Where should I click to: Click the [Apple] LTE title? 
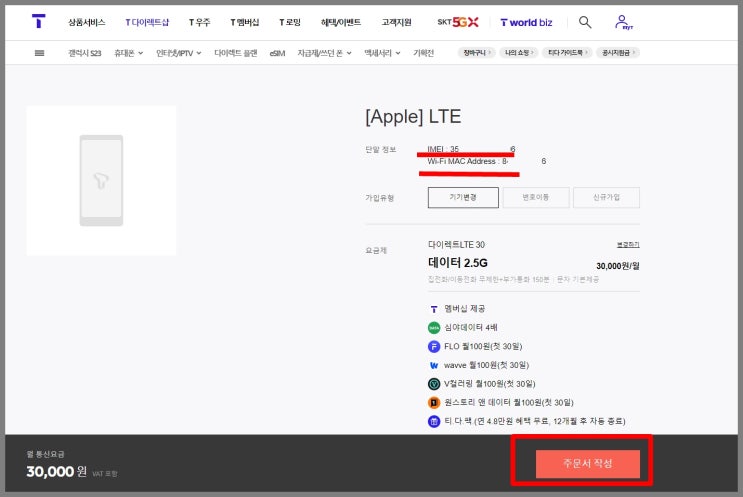[x=413, y=117]
